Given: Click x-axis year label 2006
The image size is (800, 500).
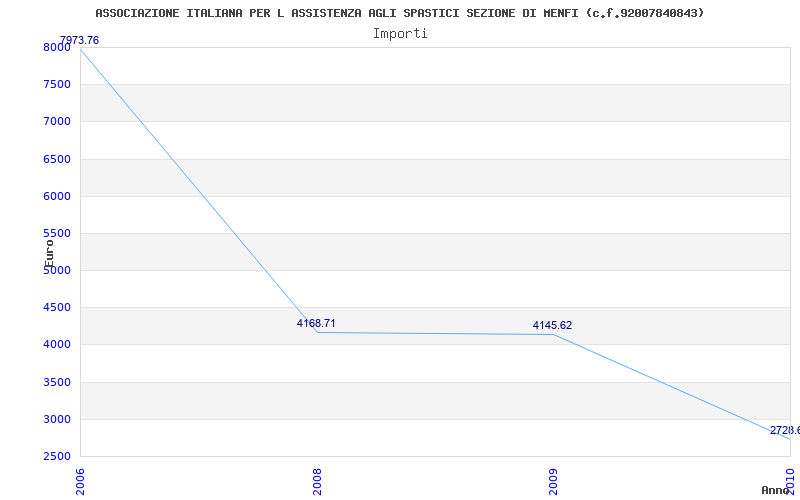Looking at the screenshot, I should pos(80,482).
